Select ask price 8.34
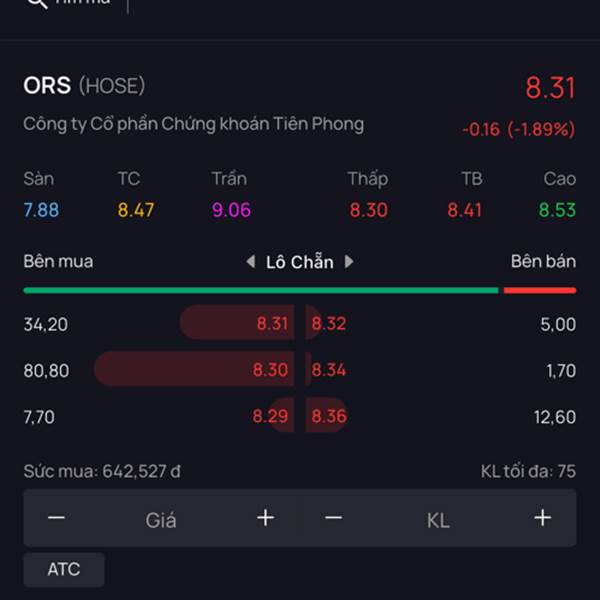Viewport: 600px width, 600px height. coord(329,370)
